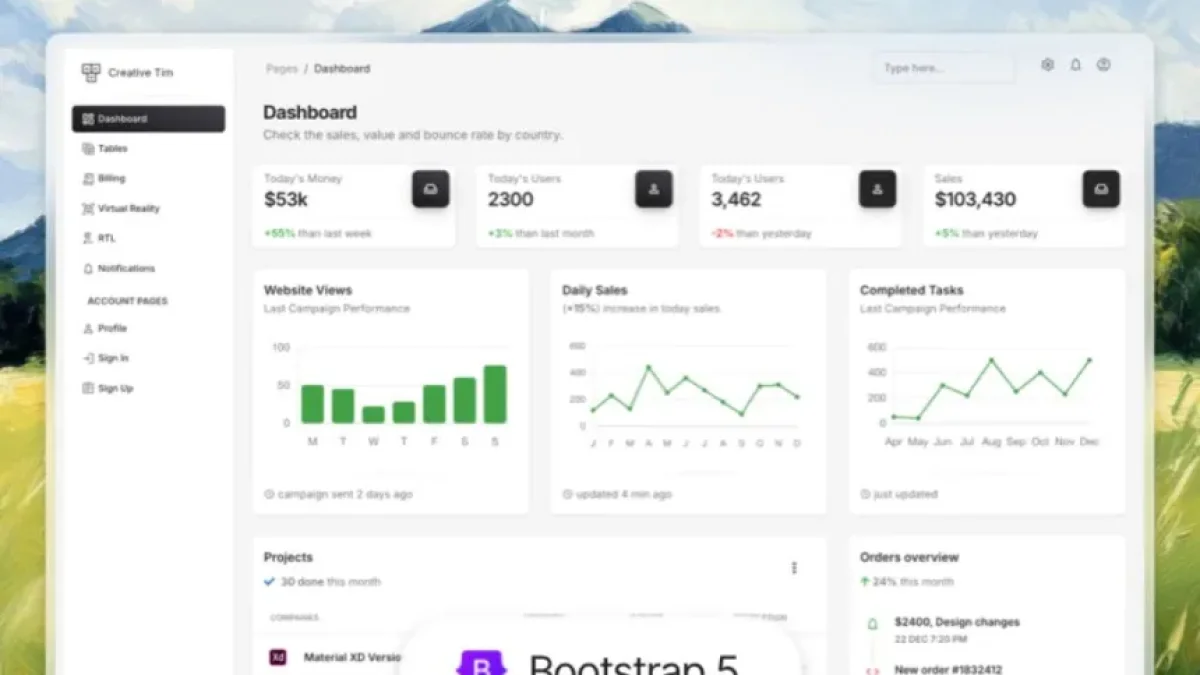Click the Sales $103,430 card icon
The image size is (1200, 675).
(x=1102, y=189)
